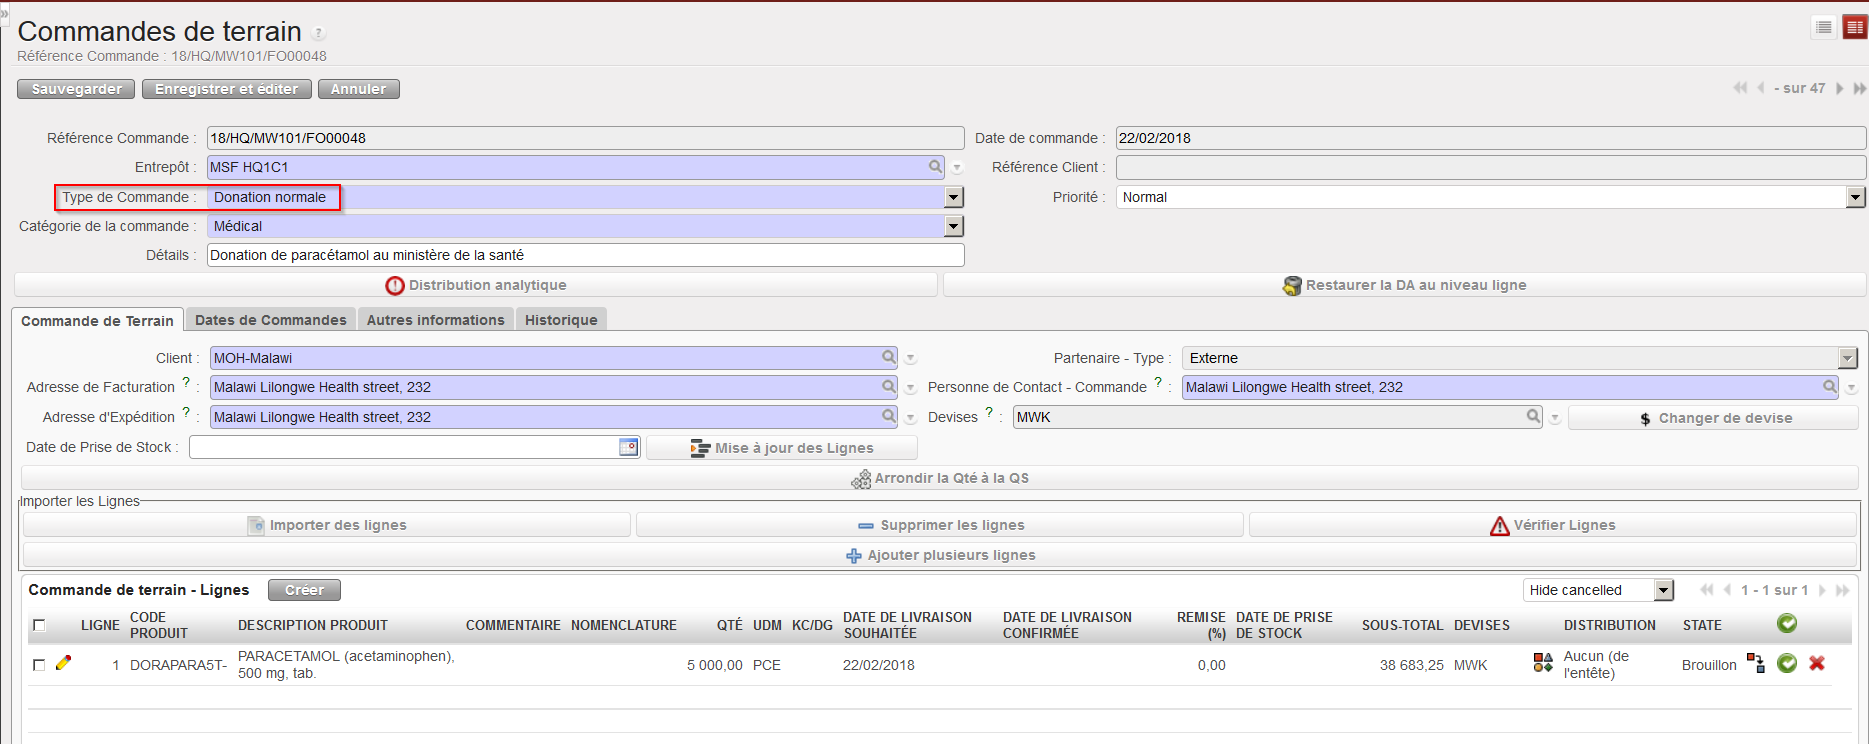The image size is (1869, 744).
Task: Open the Priorité dropdown
Action: [1856, 197]
